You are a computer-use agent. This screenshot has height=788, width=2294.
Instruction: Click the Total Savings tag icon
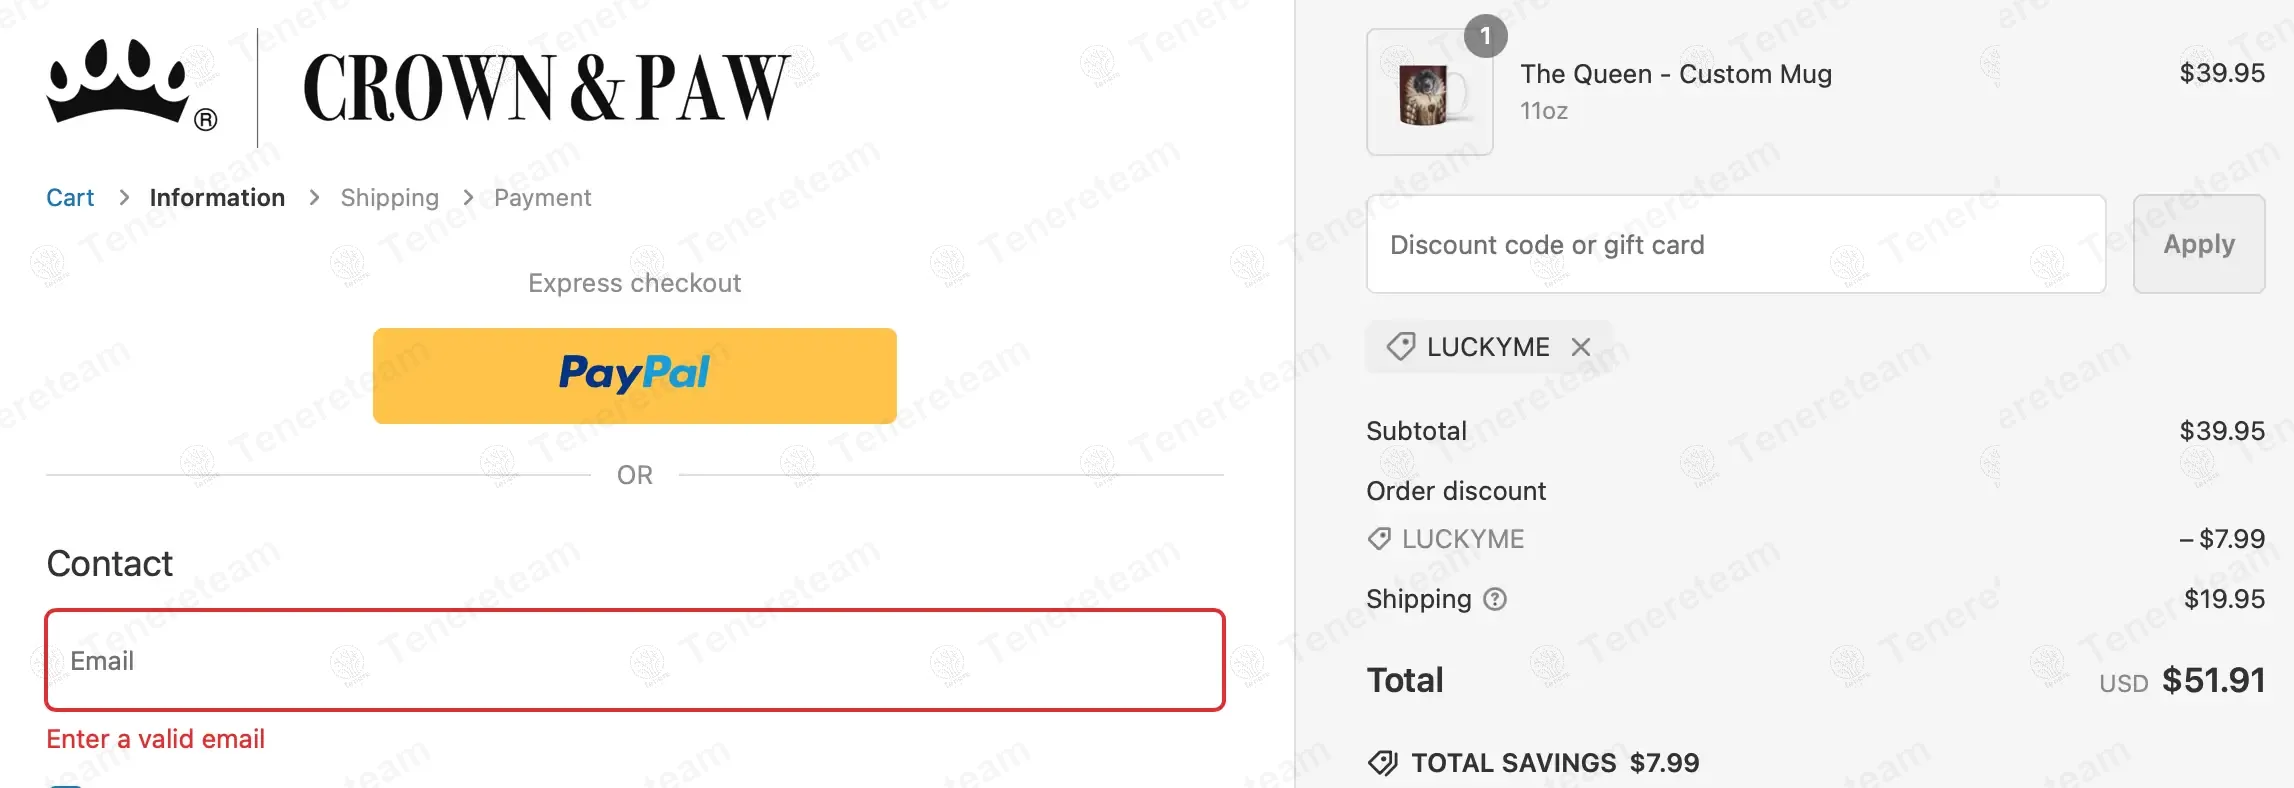pyautogui.click(x=1383, y=763)
